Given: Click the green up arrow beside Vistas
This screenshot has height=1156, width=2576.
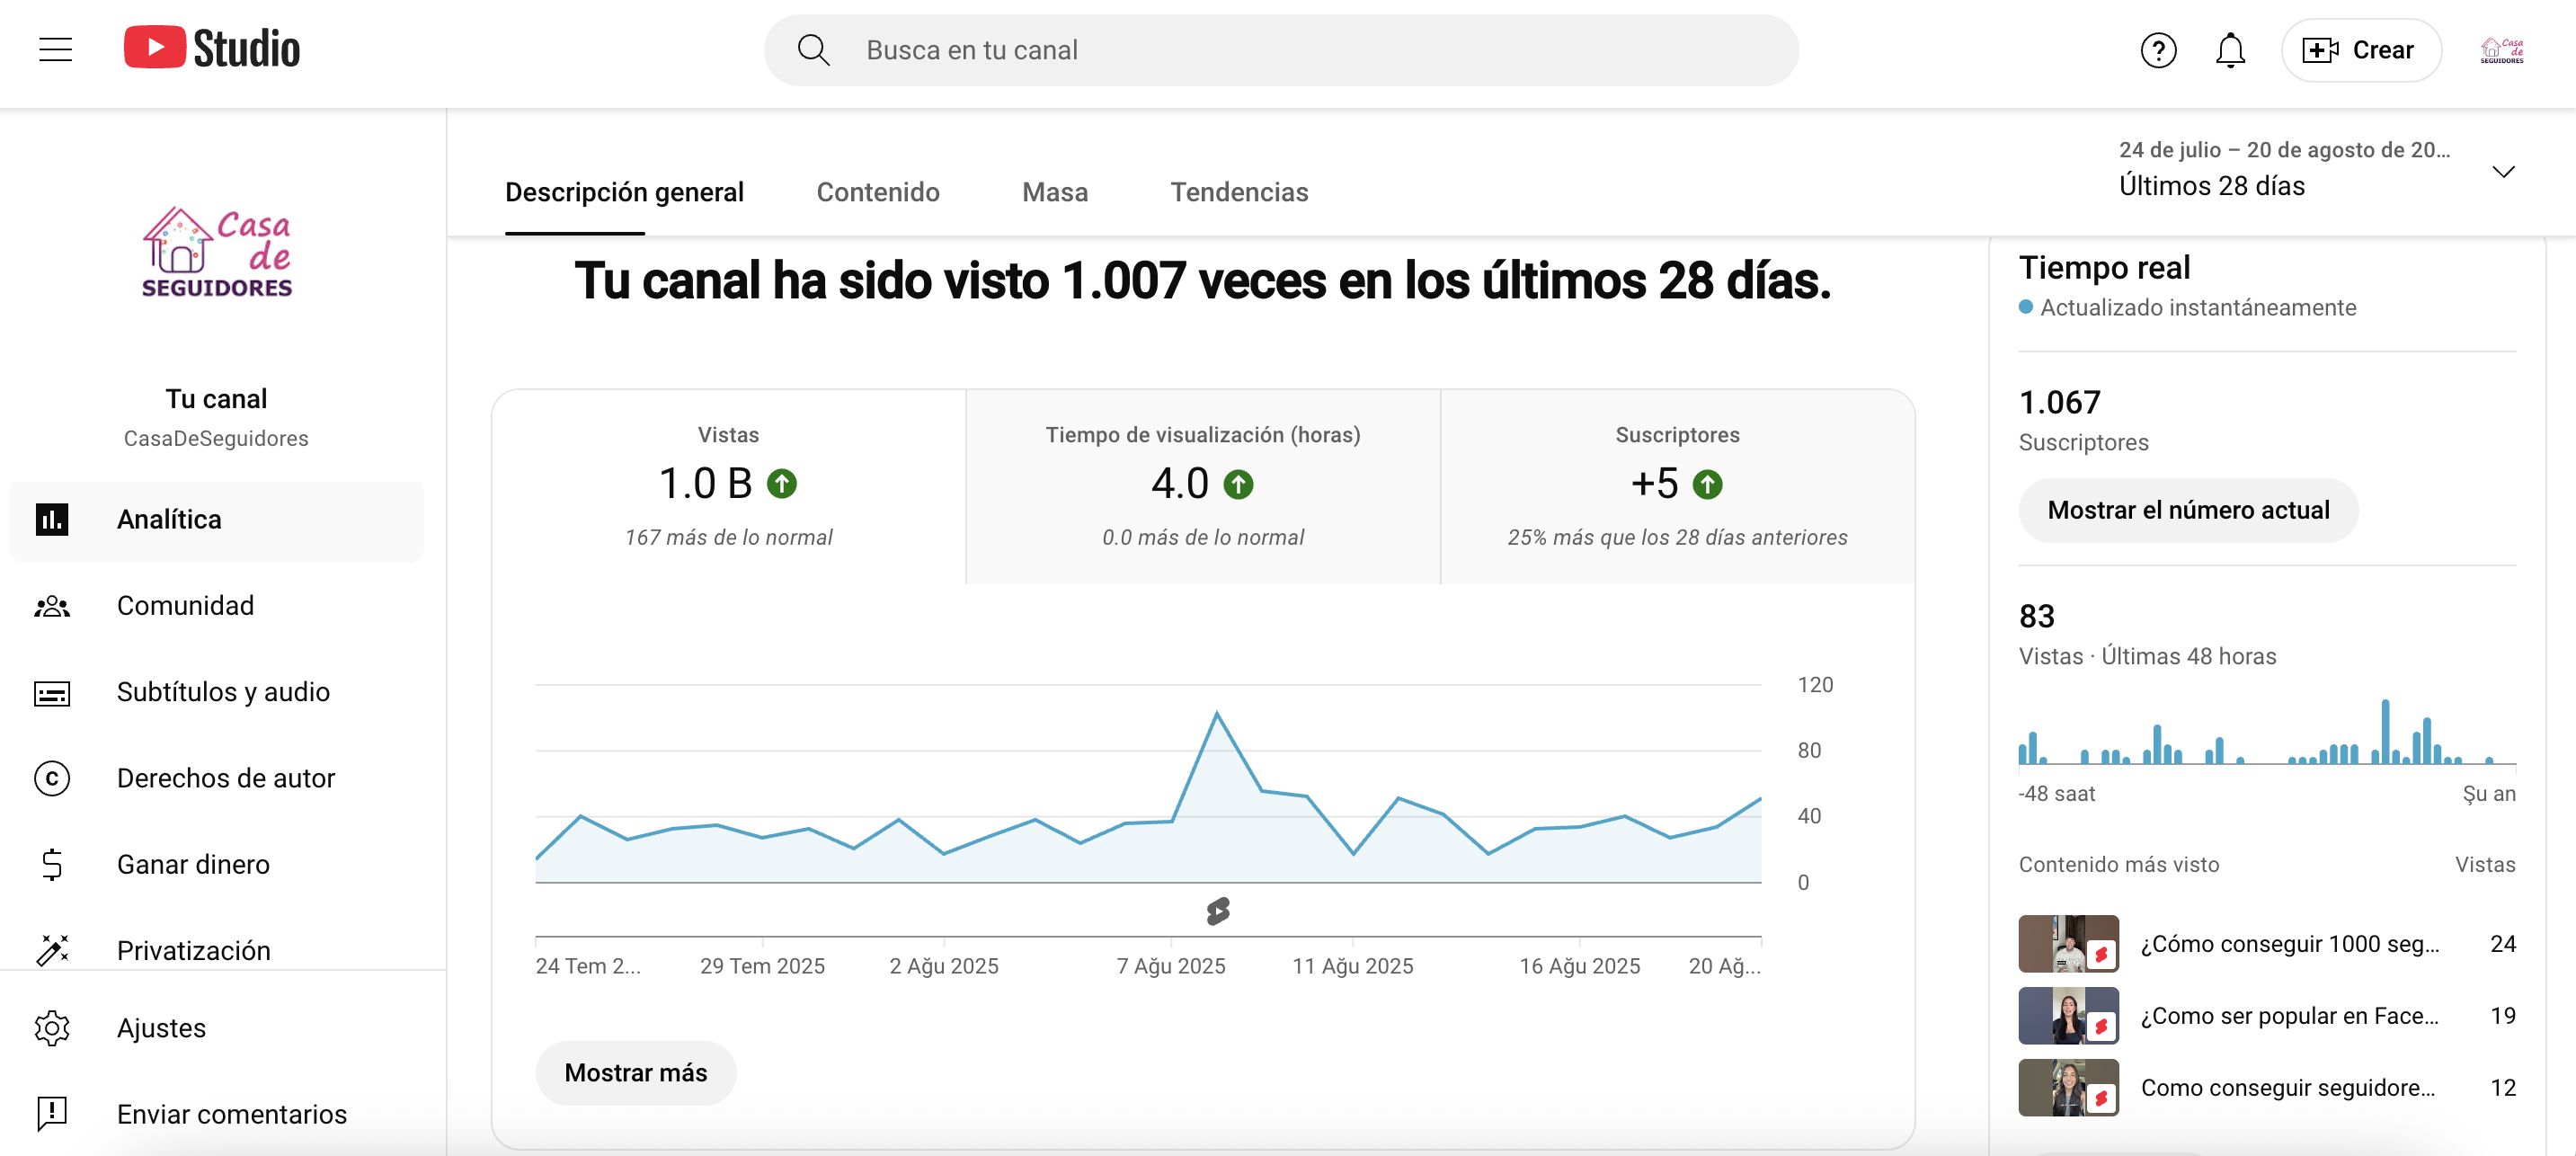Looking at the screenshot, I should (781, 485).
